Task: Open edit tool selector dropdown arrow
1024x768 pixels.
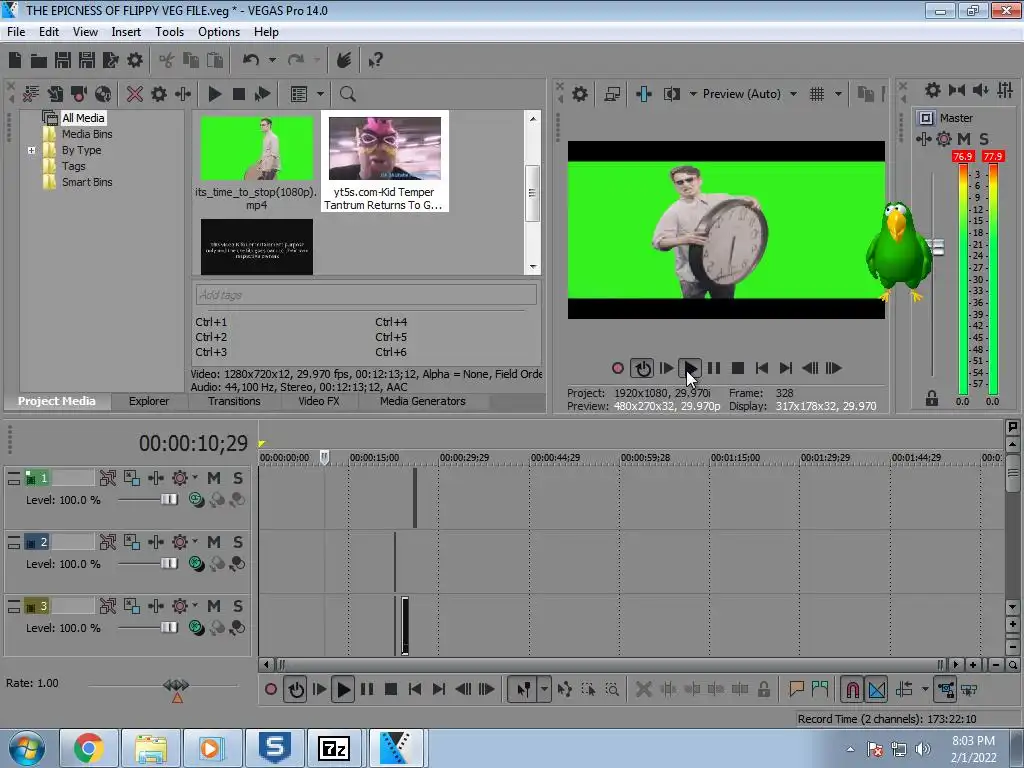Action: pyautogui.click(x=544, y=689)
